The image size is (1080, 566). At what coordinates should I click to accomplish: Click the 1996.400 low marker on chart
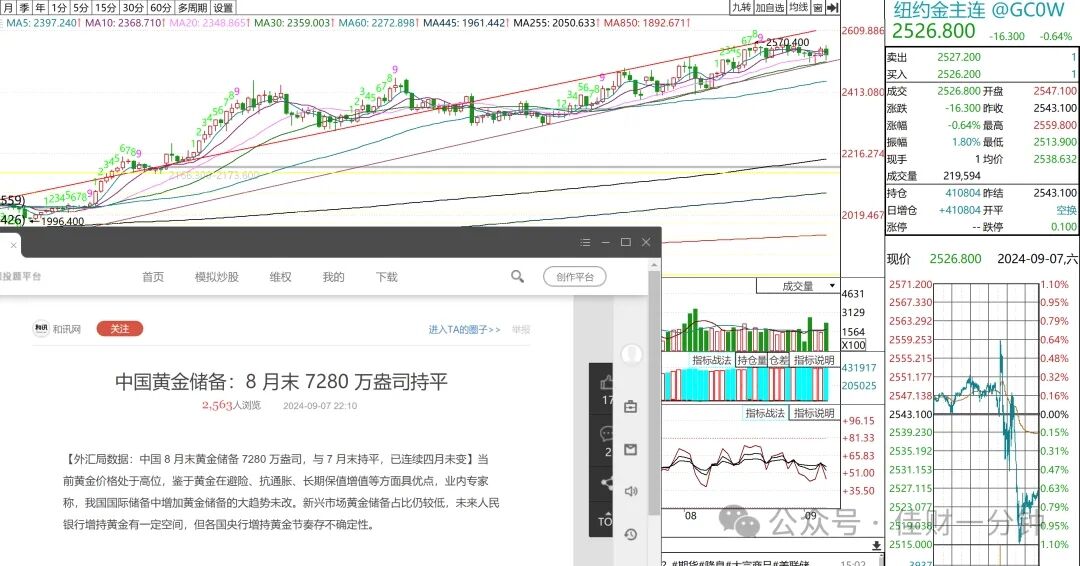point(63,222)
